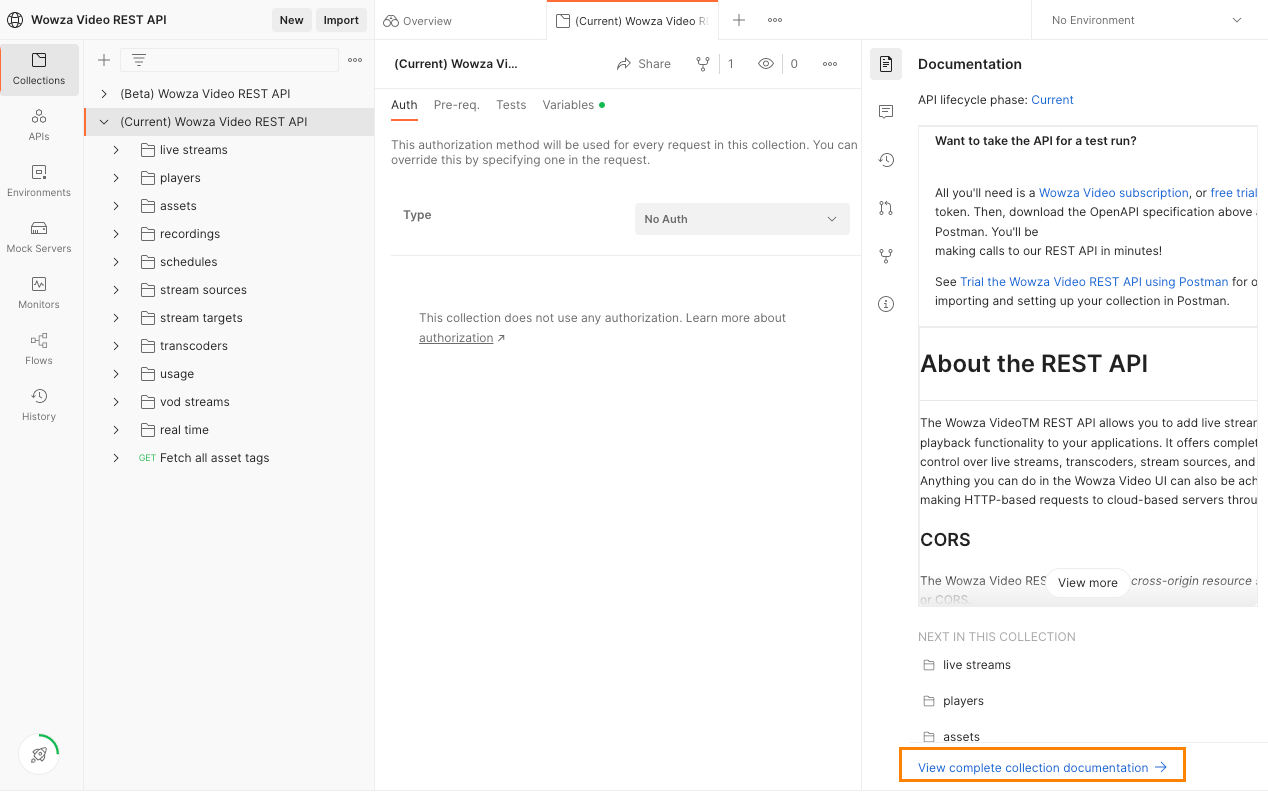Open the free trial link
The height and width of the screenshot is (792, 1268).
pyautogui.click(x=1233, y=193)
